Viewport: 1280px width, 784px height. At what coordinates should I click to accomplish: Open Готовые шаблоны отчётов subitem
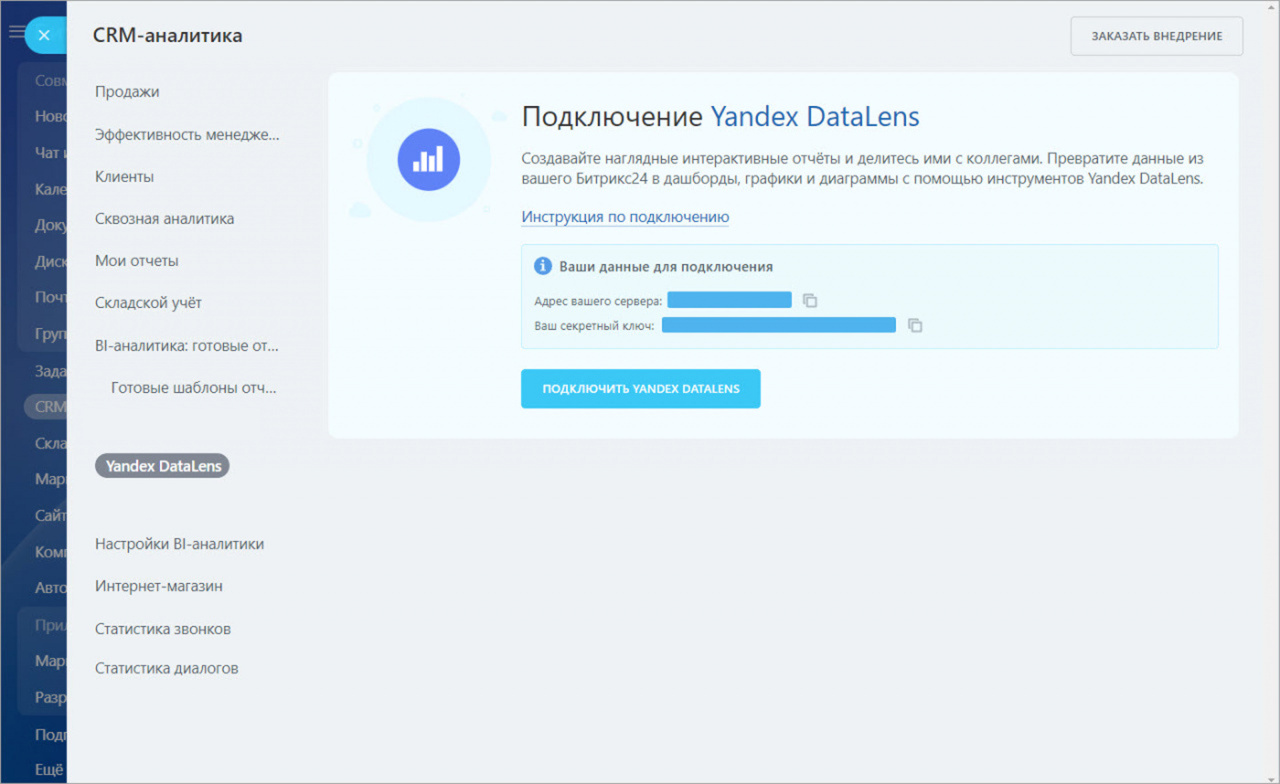(194, 387)
